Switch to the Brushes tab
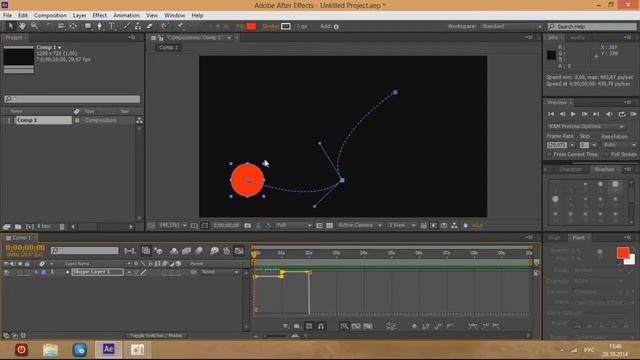This screenshot has width=640, height=360. click(604, 169)
